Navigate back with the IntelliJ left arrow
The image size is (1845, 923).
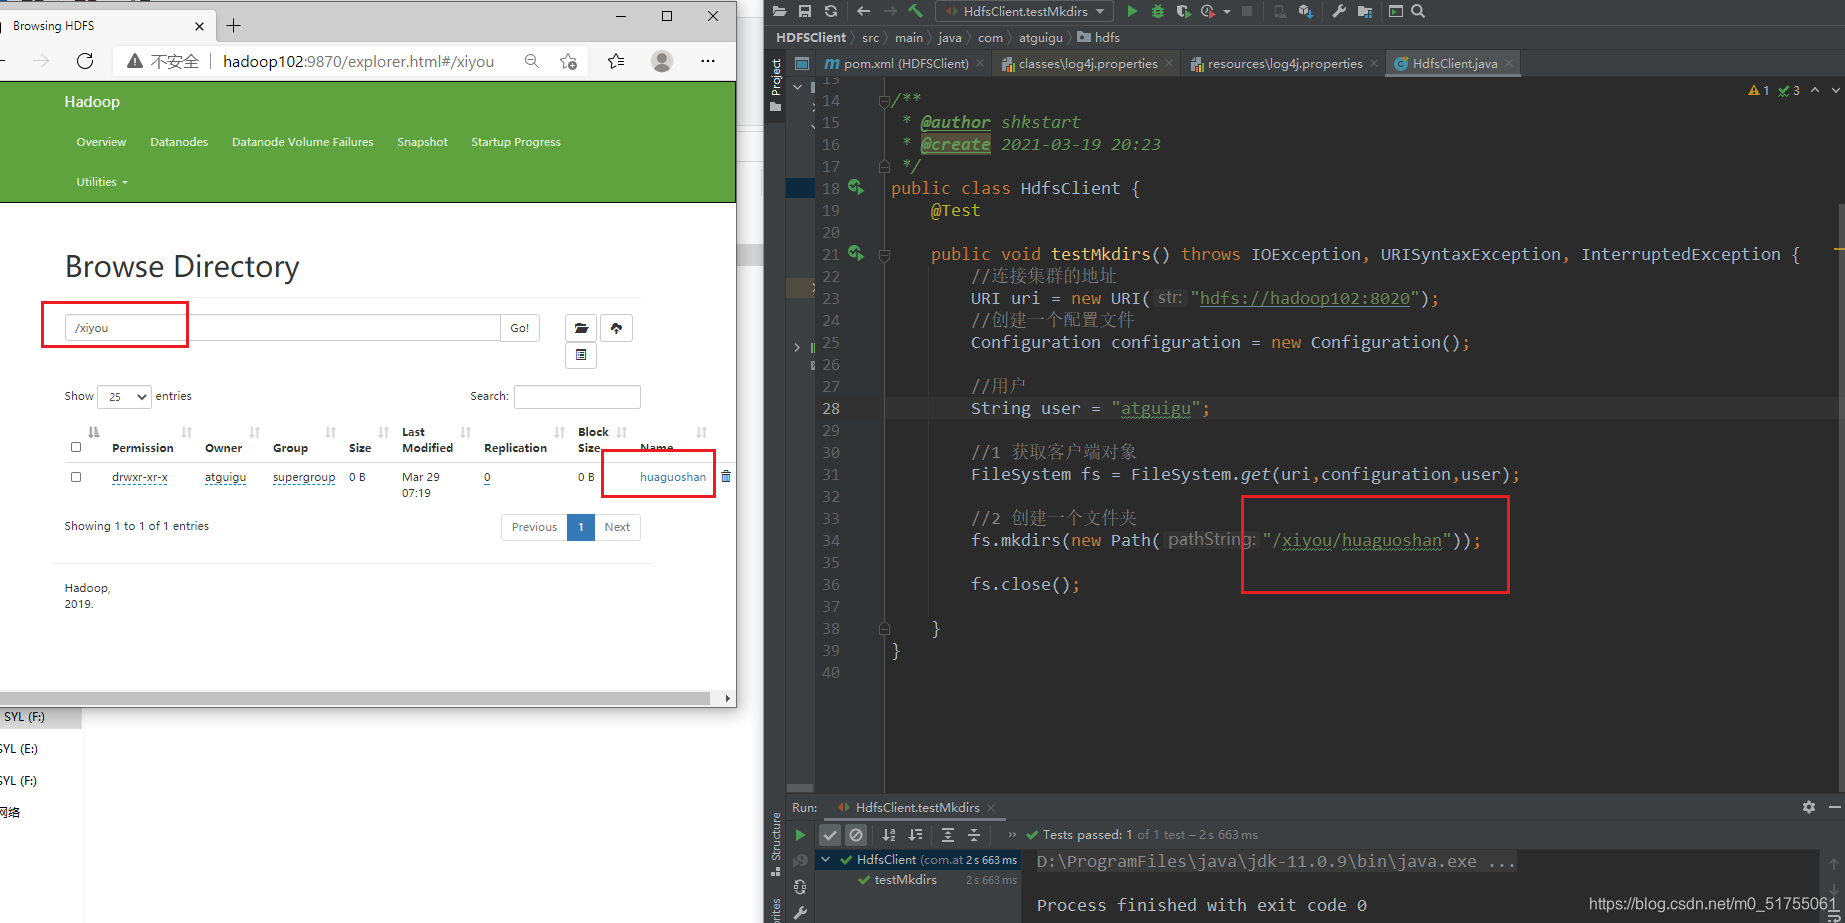(x=863, y=11)
